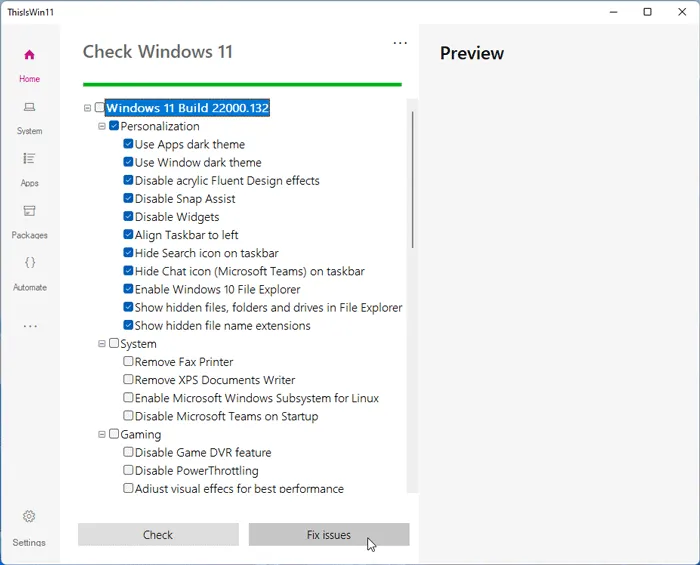
Task: Click the Check button
Action: click(x=158, y=535)
